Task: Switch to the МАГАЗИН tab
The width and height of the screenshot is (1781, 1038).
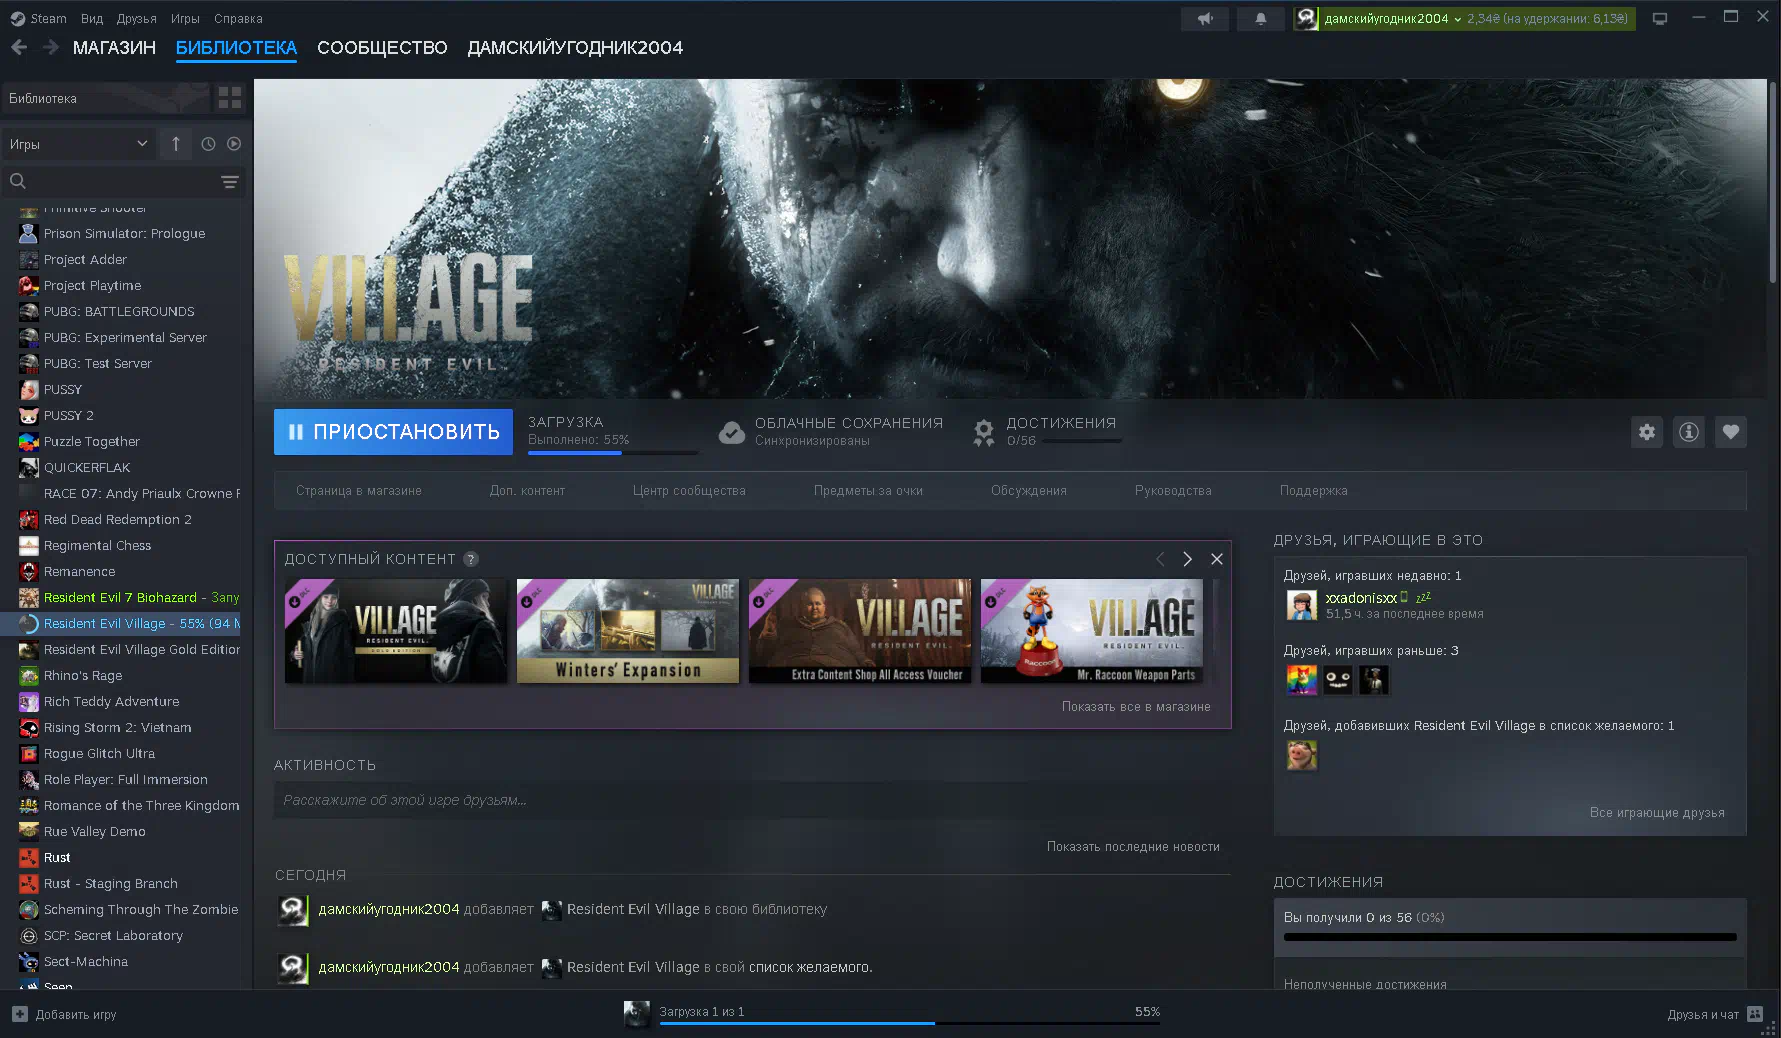Action: point(114,47)
